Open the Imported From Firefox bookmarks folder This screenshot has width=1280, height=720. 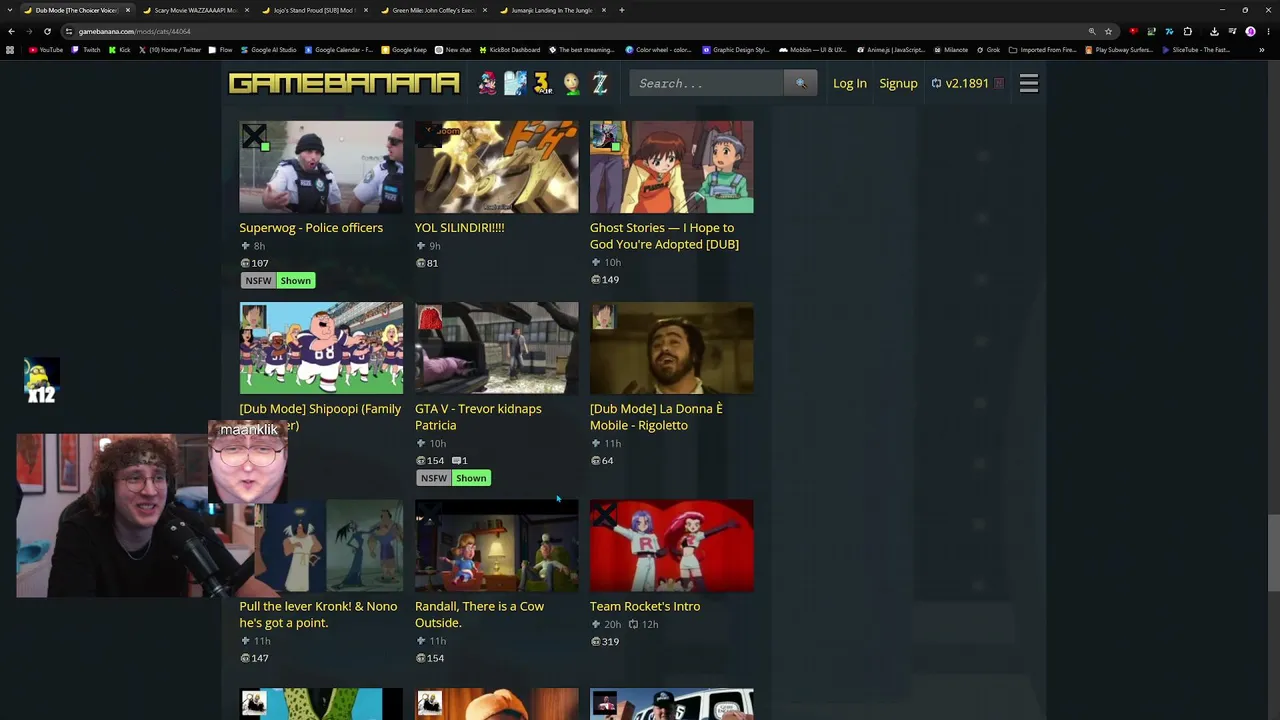tap(1042, 50)
